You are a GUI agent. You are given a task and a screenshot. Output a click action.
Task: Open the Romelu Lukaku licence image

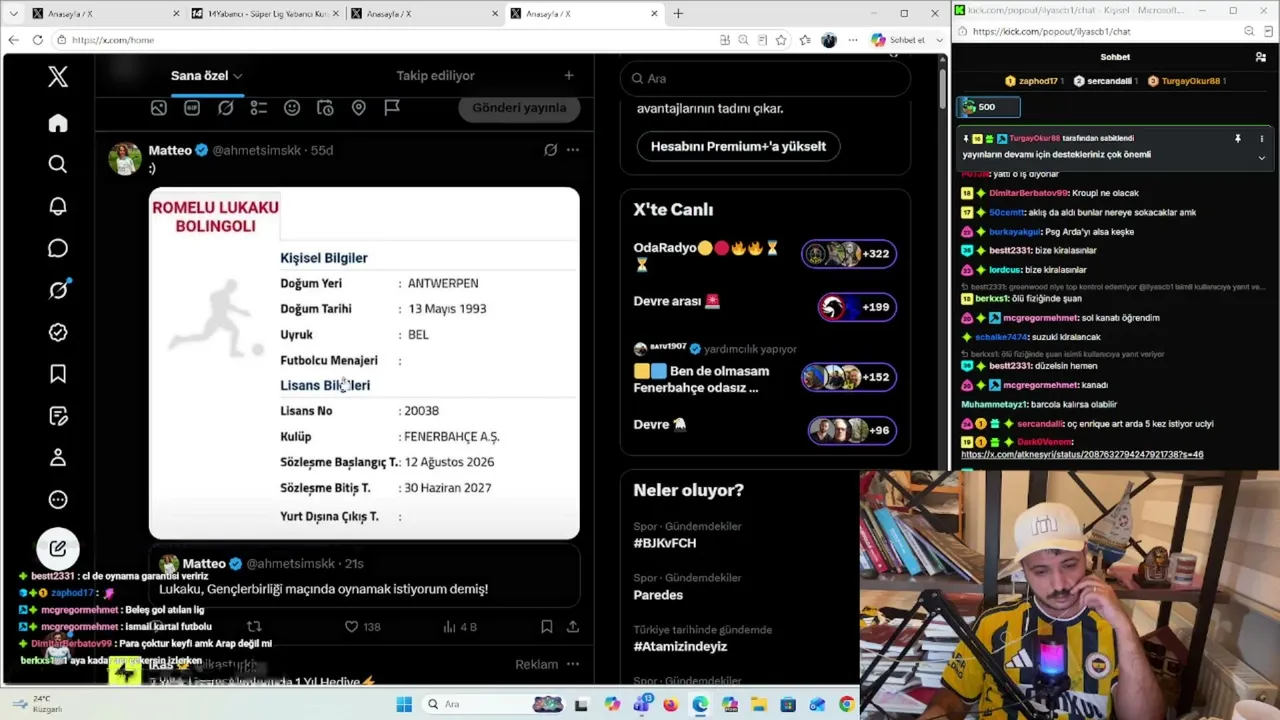coord(364,363)
